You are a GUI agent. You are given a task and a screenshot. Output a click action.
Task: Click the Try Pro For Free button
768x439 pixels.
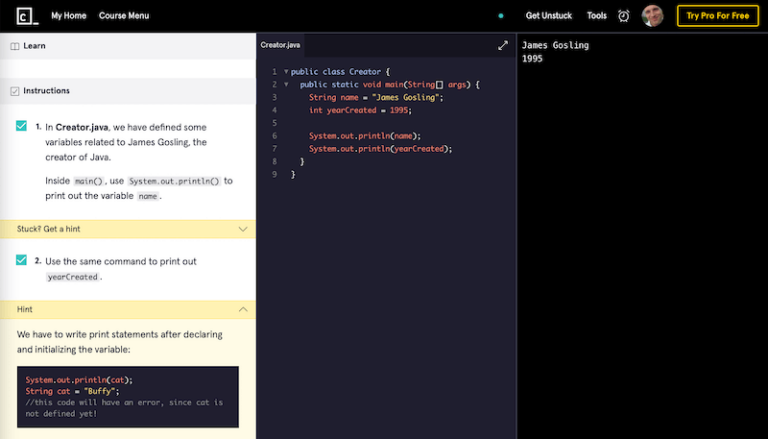coord(717,16)
